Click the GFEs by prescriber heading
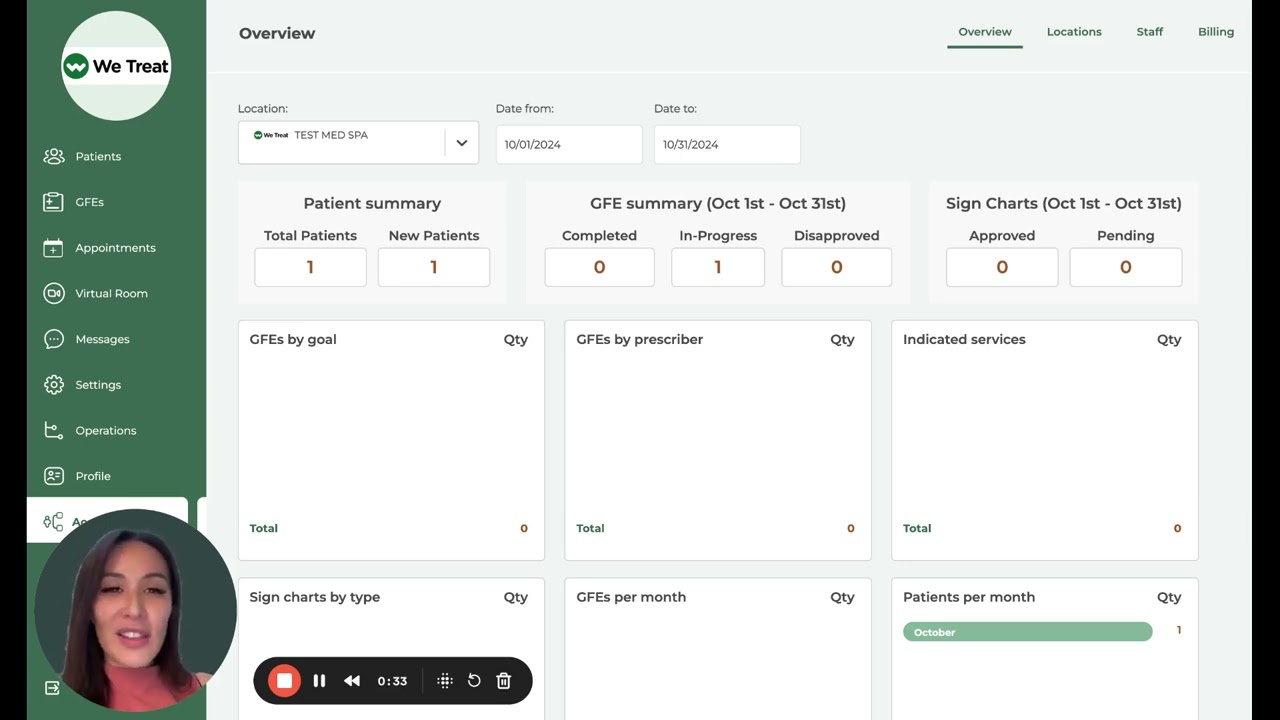 (639, 339)
